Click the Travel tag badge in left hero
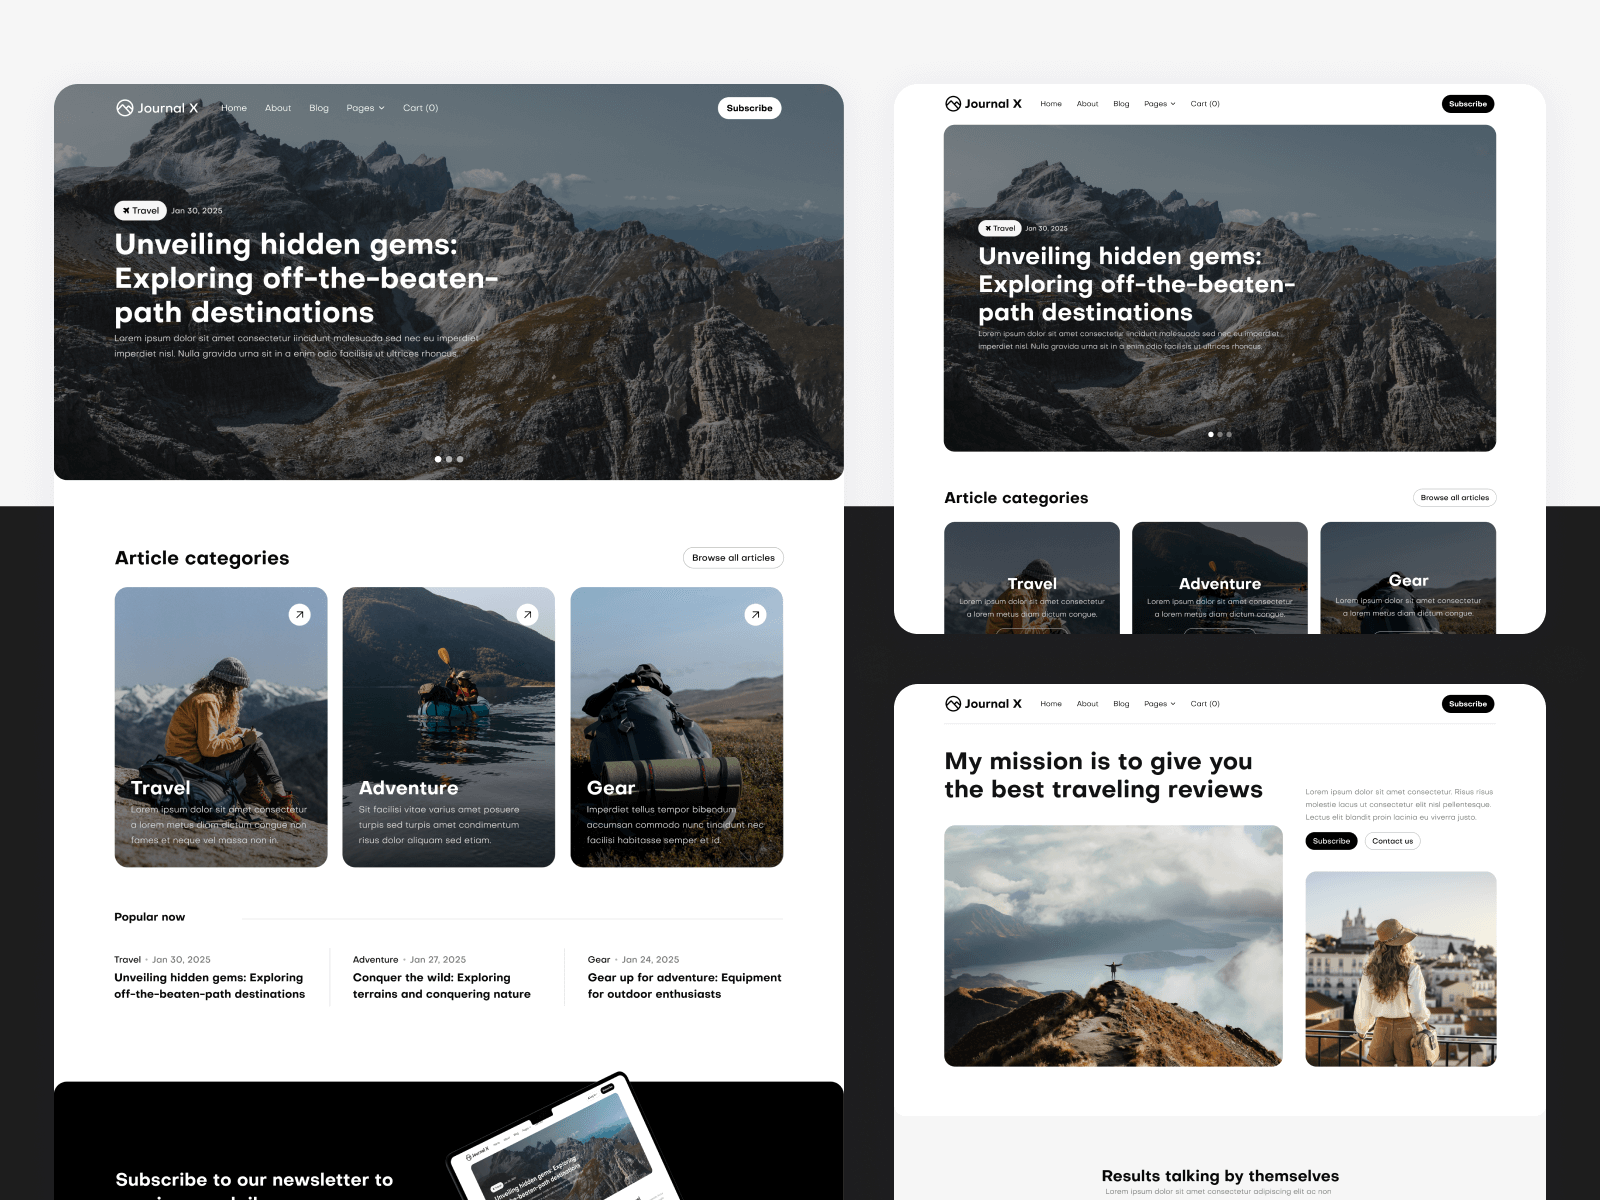The image size is (1600, 1200). [x=140, y=211]
